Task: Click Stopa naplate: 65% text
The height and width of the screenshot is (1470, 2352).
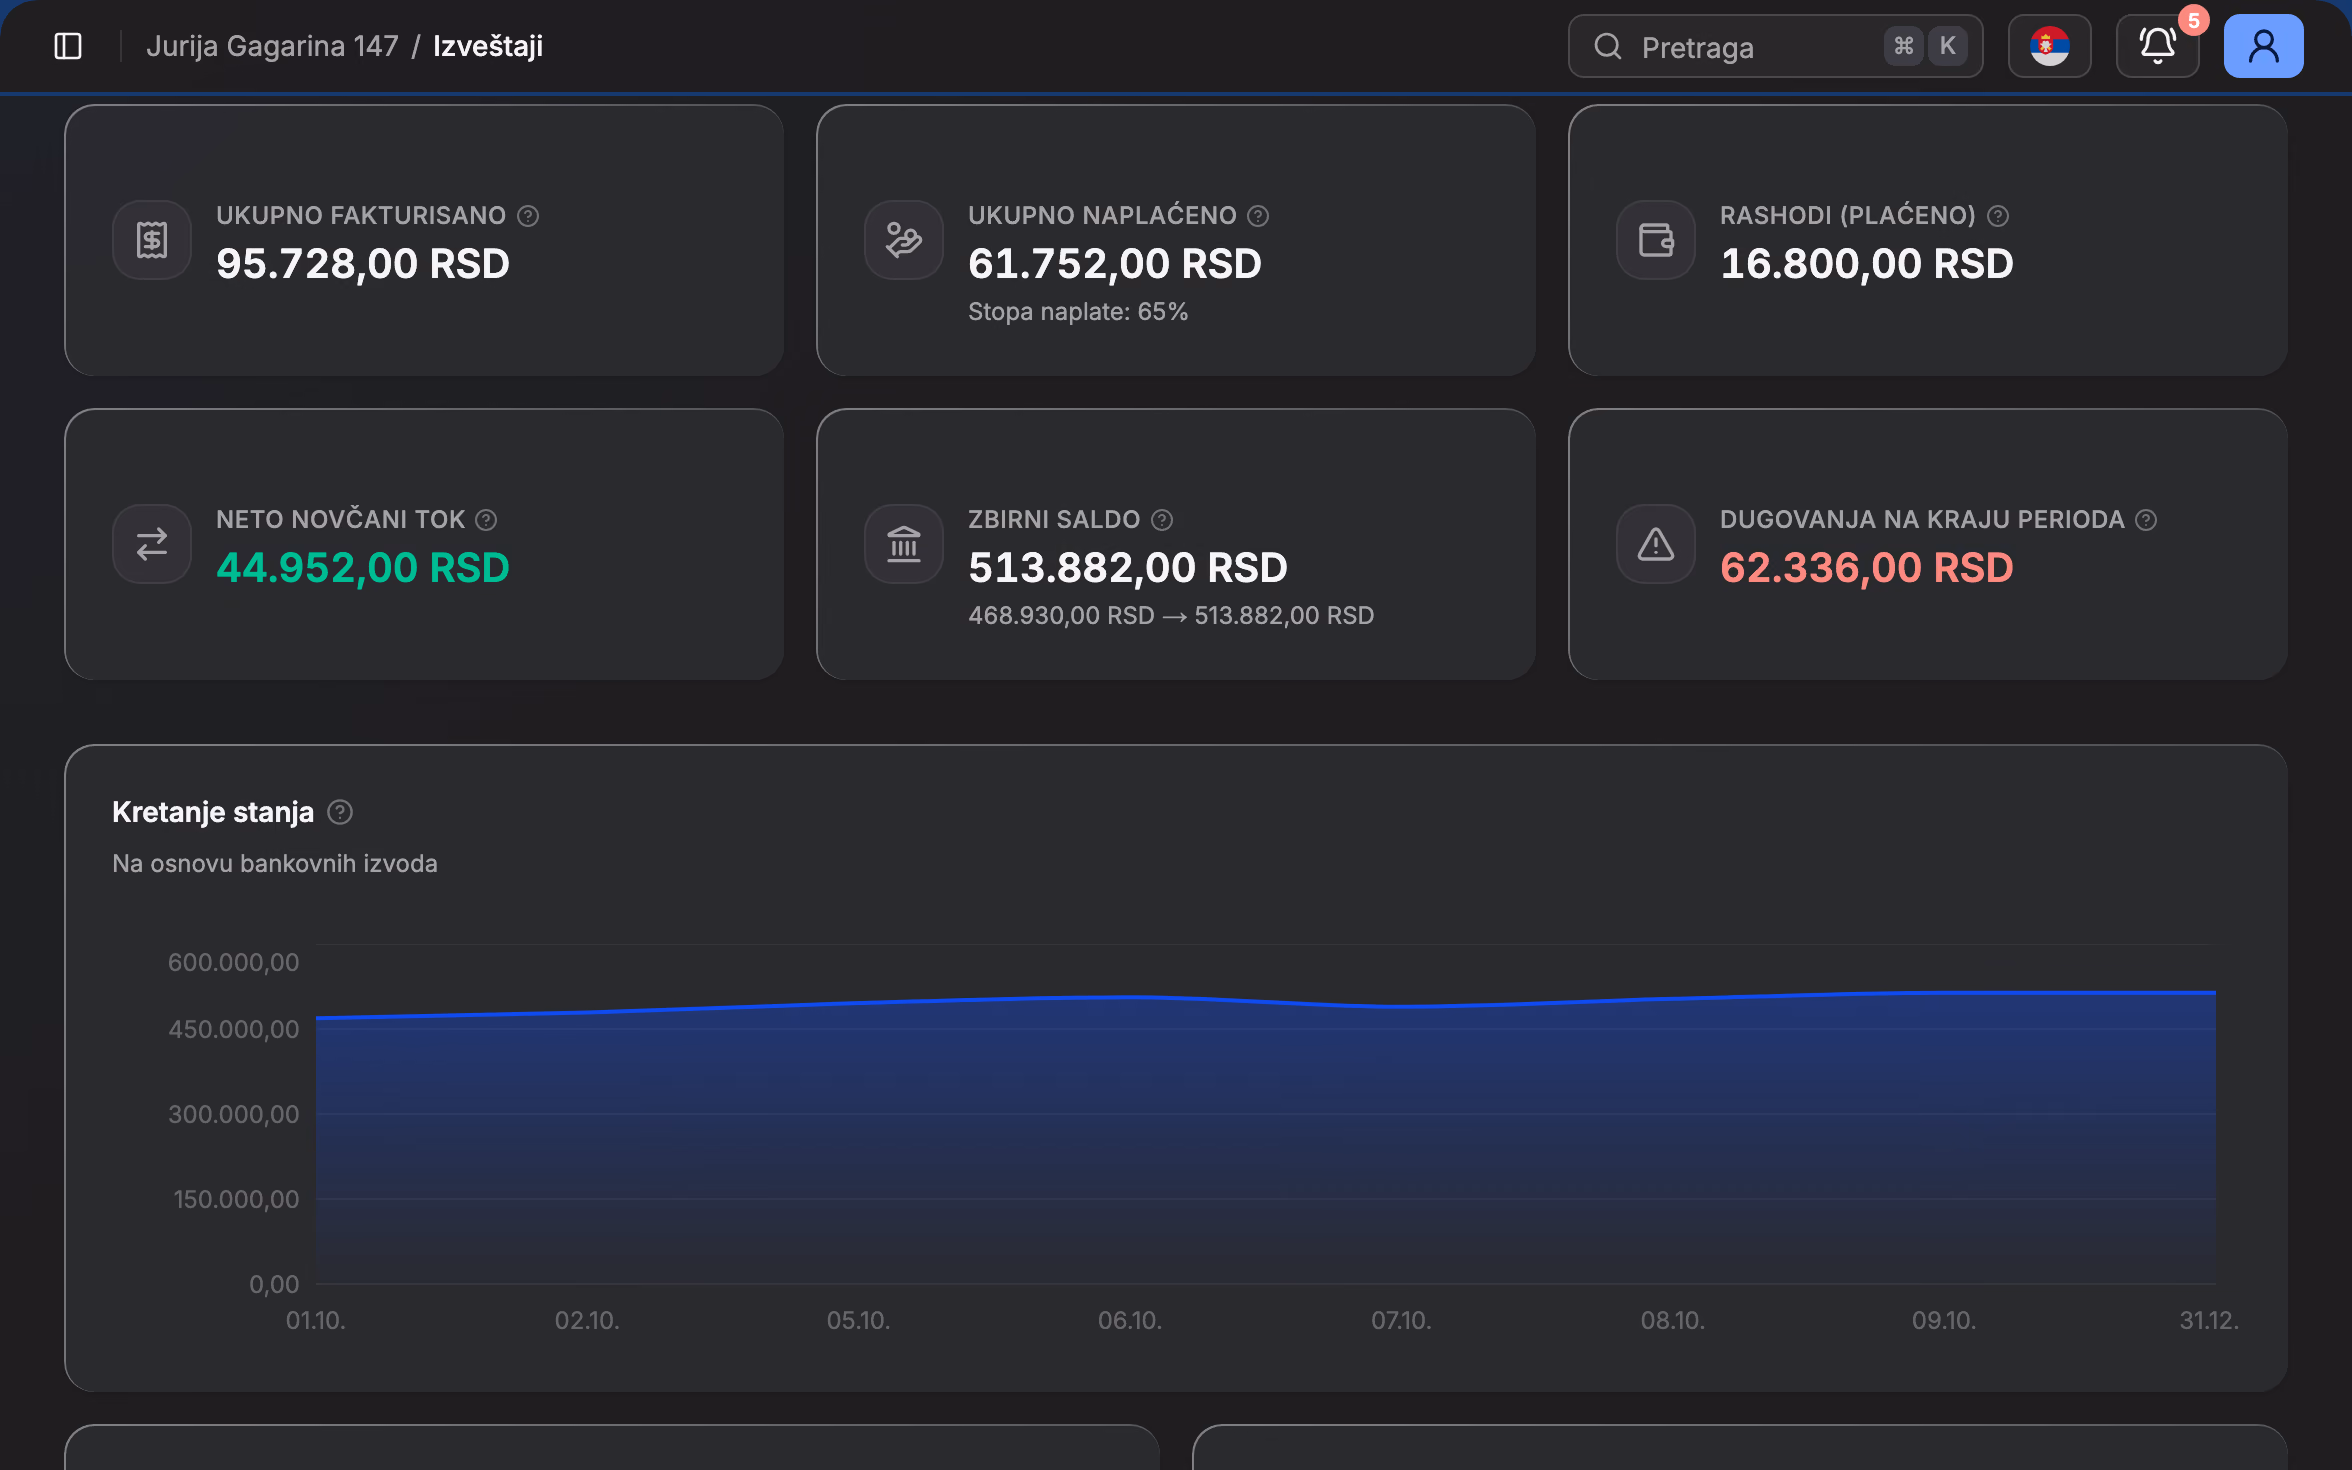Action: point(1078,312)
